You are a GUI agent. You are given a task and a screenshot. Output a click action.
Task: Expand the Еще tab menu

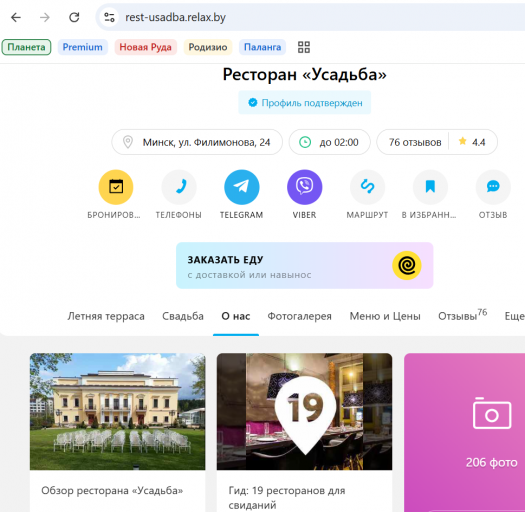point(515,316)
